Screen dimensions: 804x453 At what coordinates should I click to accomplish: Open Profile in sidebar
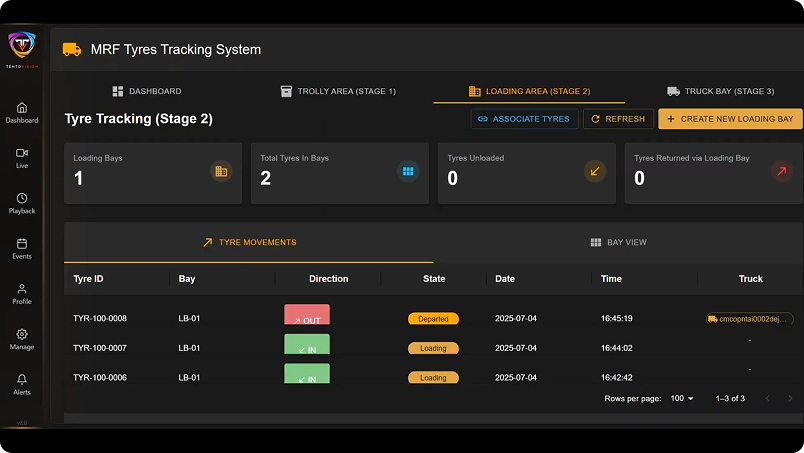tap(22, 293)
